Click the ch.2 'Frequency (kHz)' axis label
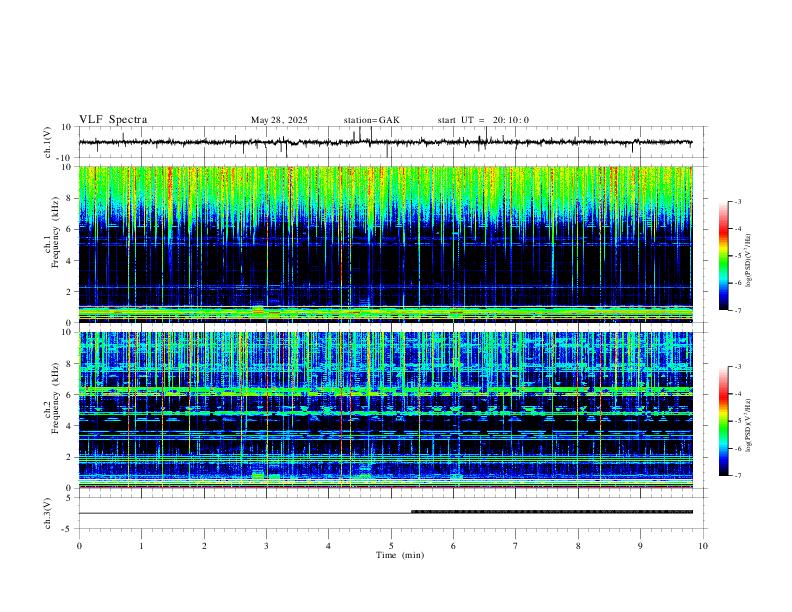This screenshot has width=792, height=612. pos(56,397)
